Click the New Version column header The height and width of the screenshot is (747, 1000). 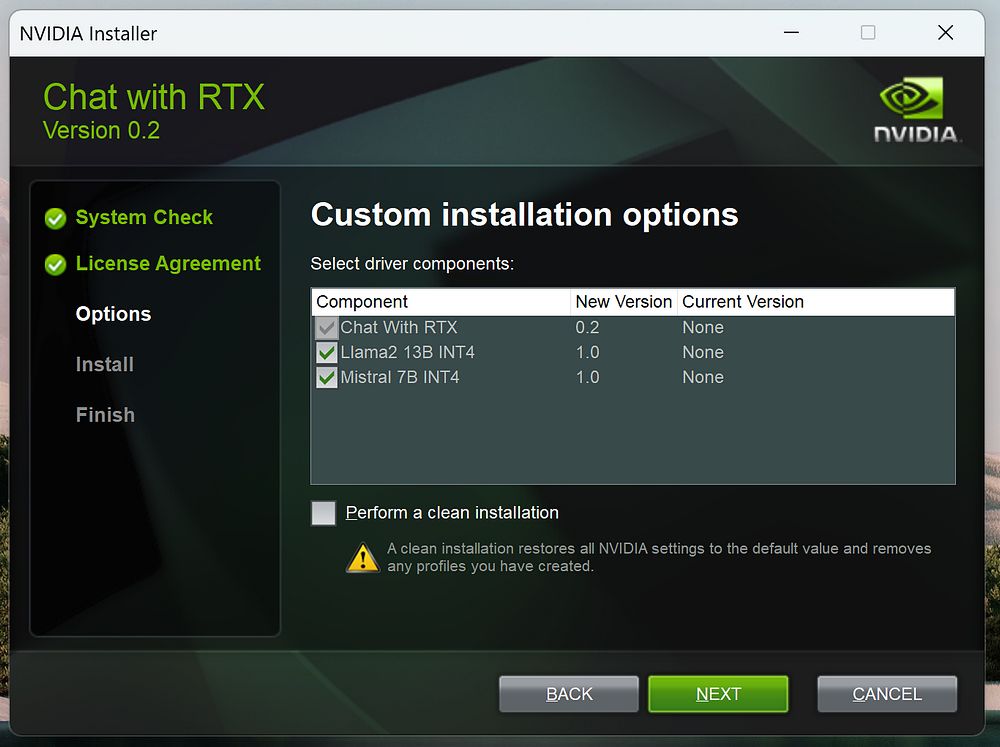(x=624, y=302)
